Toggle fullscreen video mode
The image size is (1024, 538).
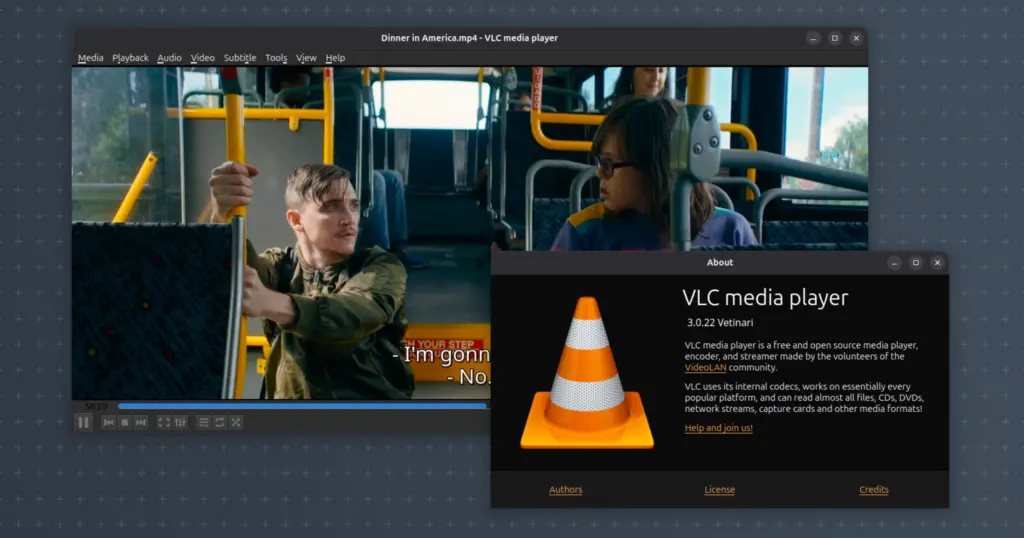[x=164, y=423]
